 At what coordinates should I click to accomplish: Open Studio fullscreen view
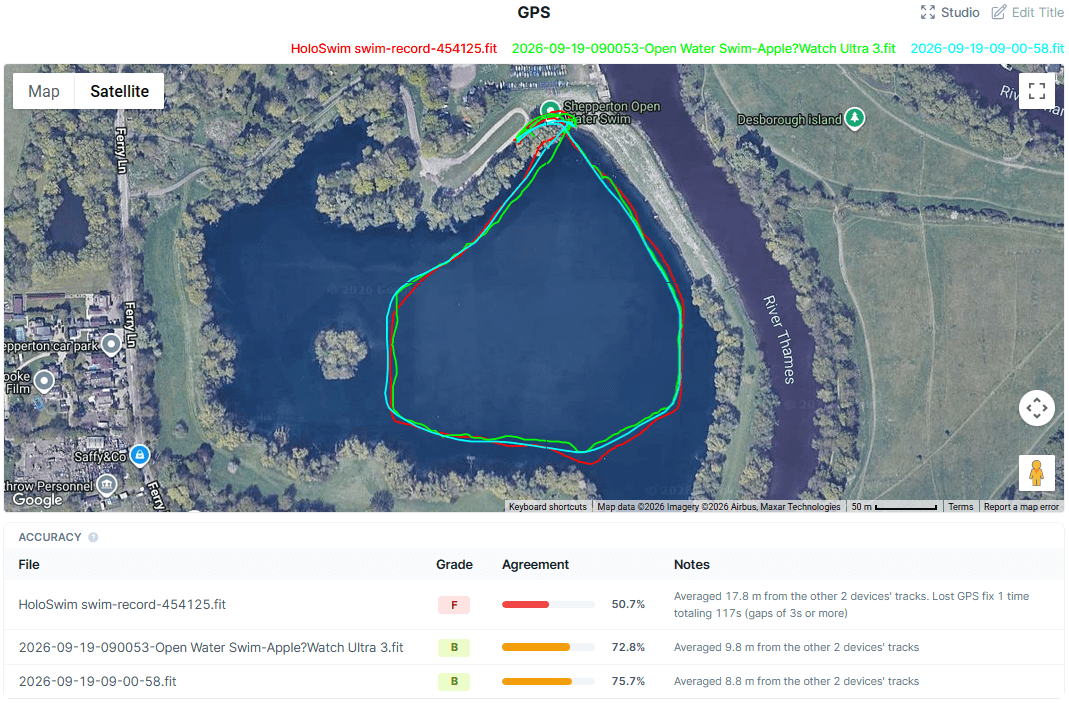click(950, 12)
